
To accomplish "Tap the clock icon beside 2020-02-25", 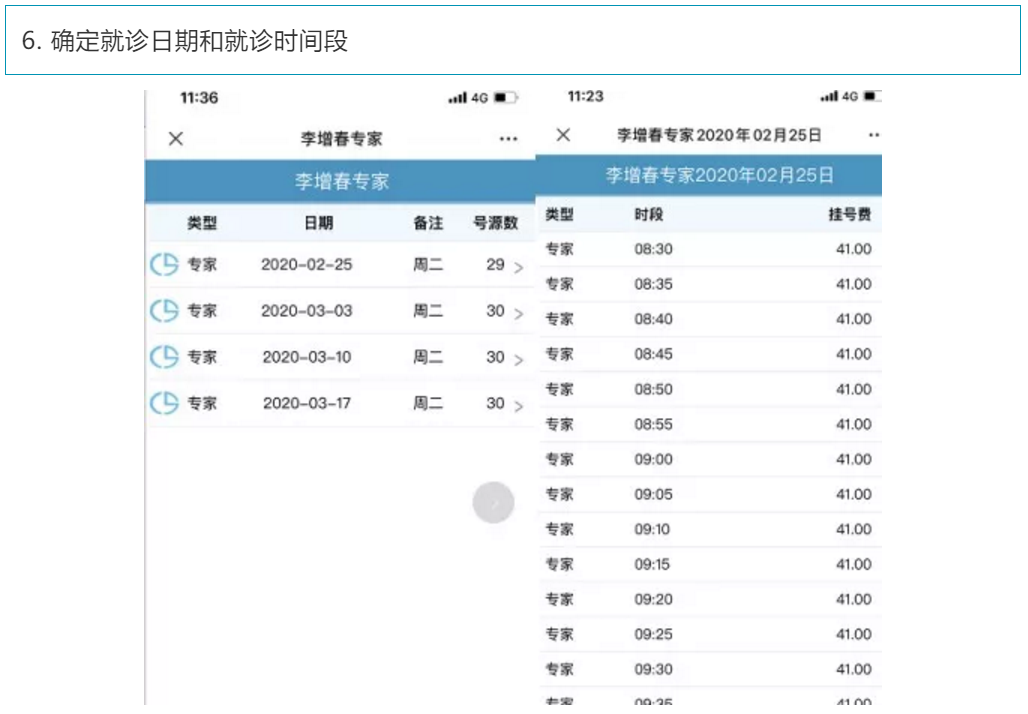I will click(164, 265).
